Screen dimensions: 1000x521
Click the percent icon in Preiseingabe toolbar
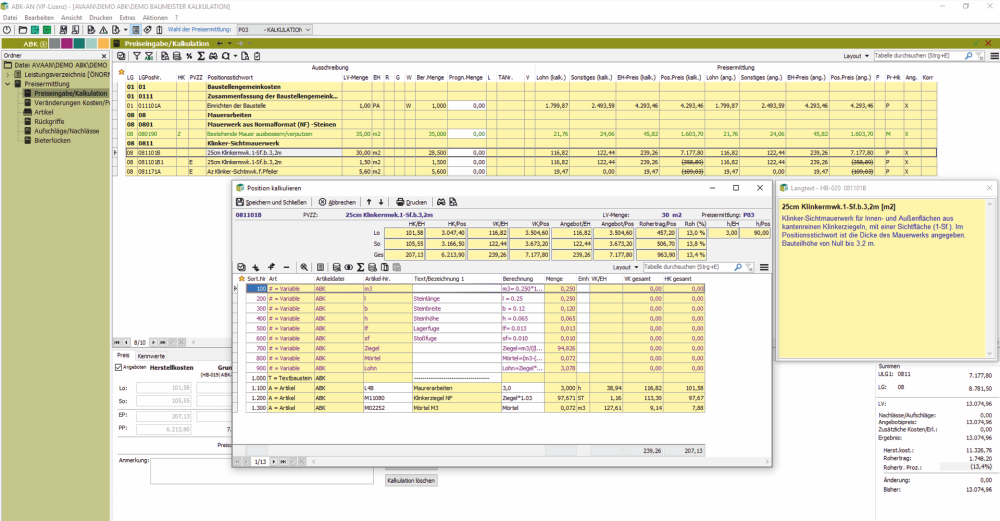pyautogui.click(x=189, y=56)
